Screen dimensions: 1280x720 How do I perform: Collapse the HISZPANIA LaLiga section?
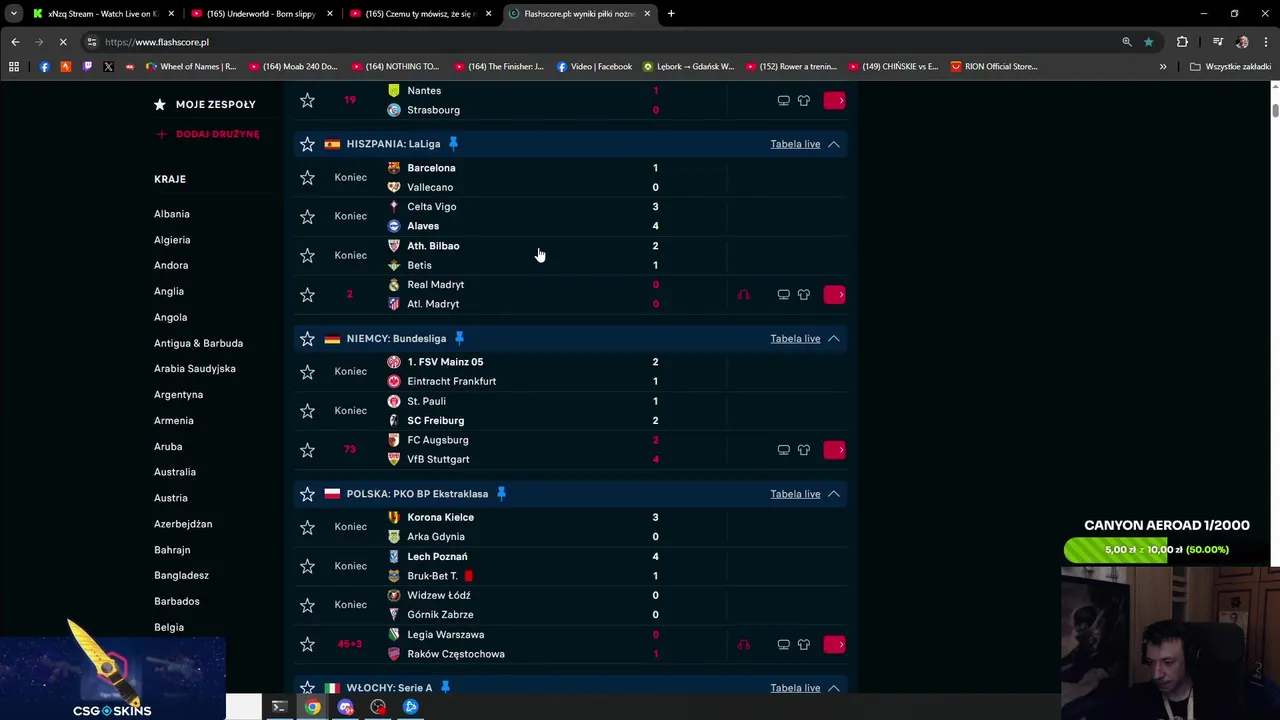coord(833,144)
